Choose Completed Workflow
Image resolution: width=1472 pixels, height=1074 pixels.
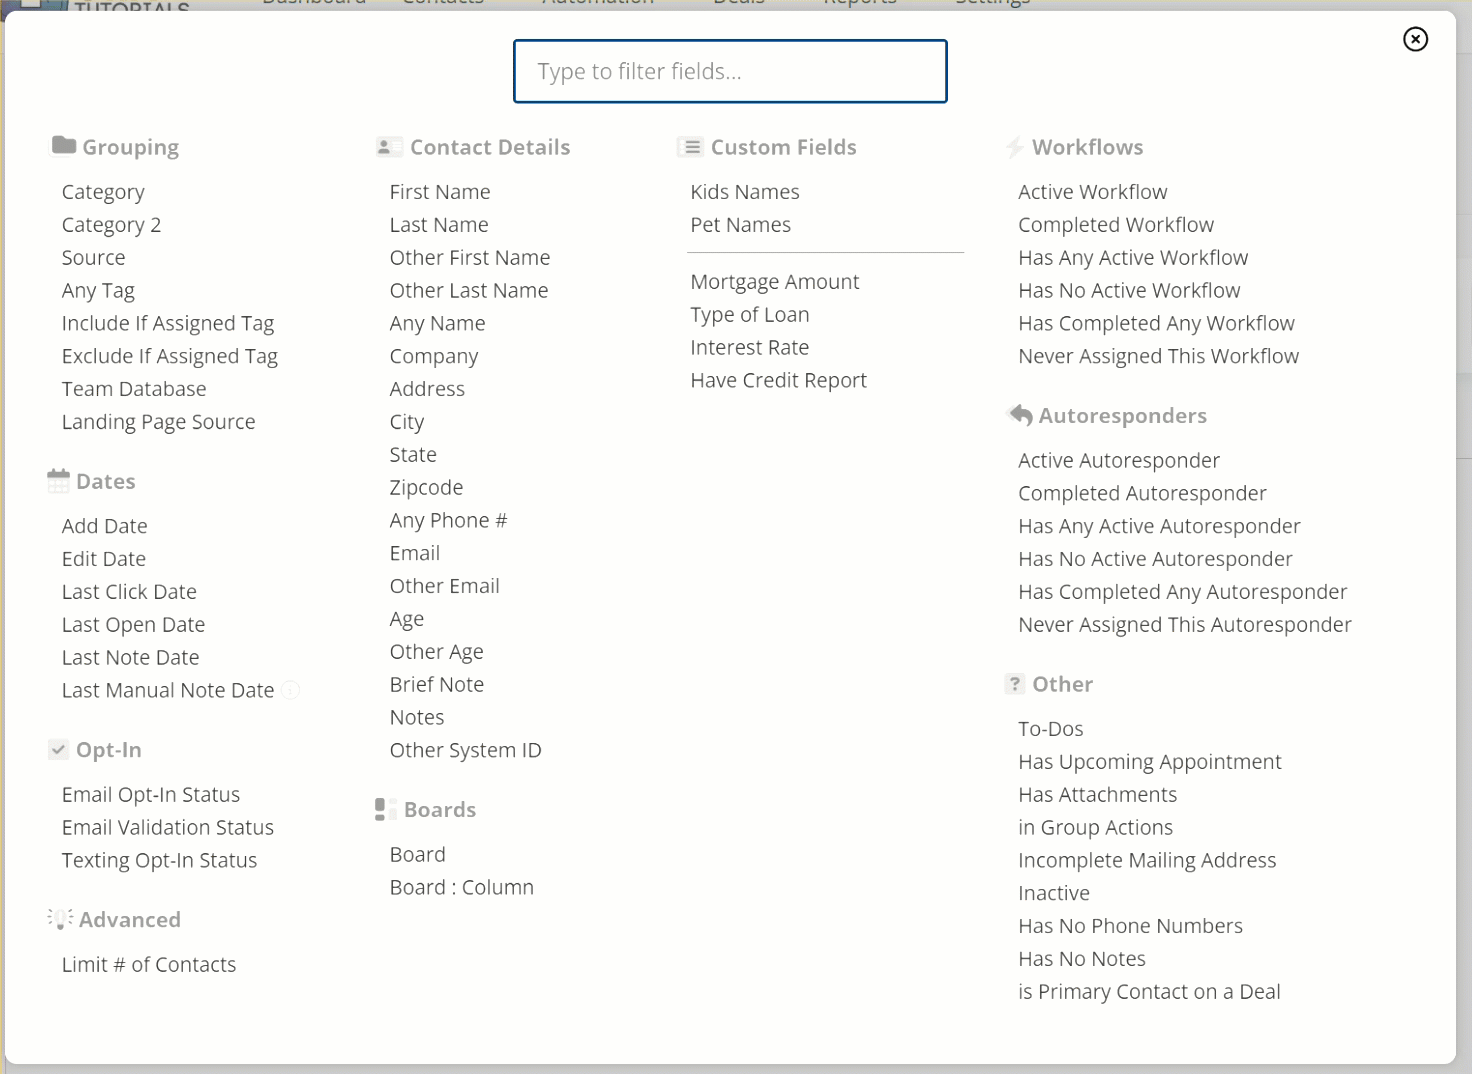pos(1116,225)
